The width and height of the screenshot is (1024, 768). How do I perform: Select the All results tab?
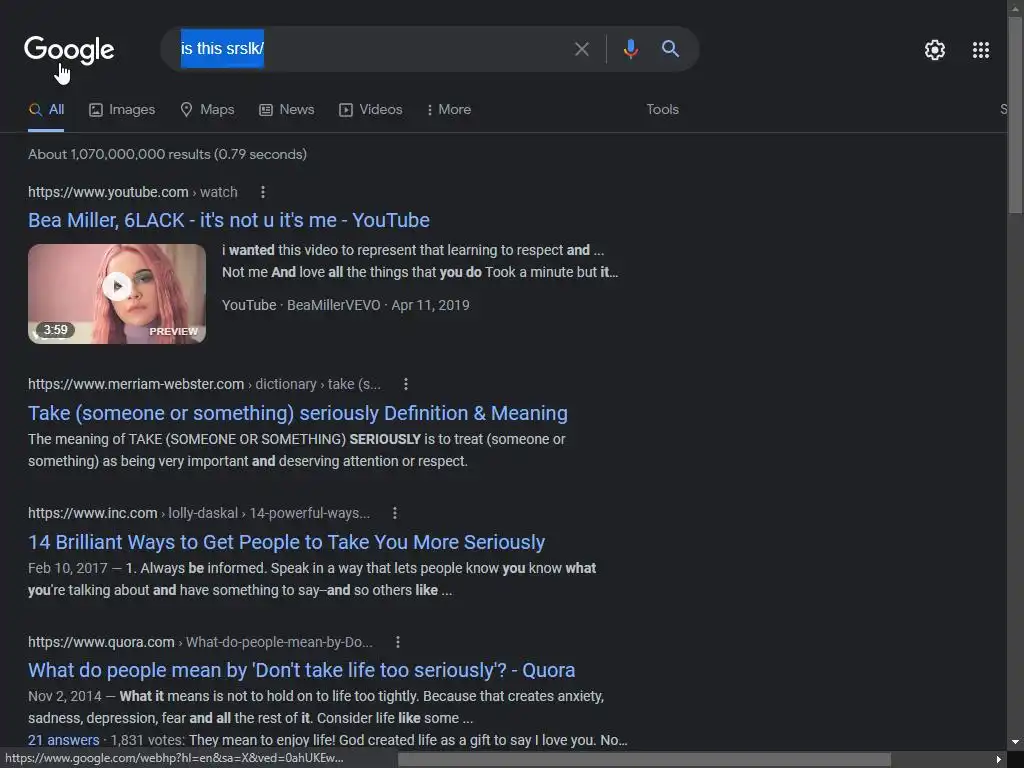coord(46,110)
